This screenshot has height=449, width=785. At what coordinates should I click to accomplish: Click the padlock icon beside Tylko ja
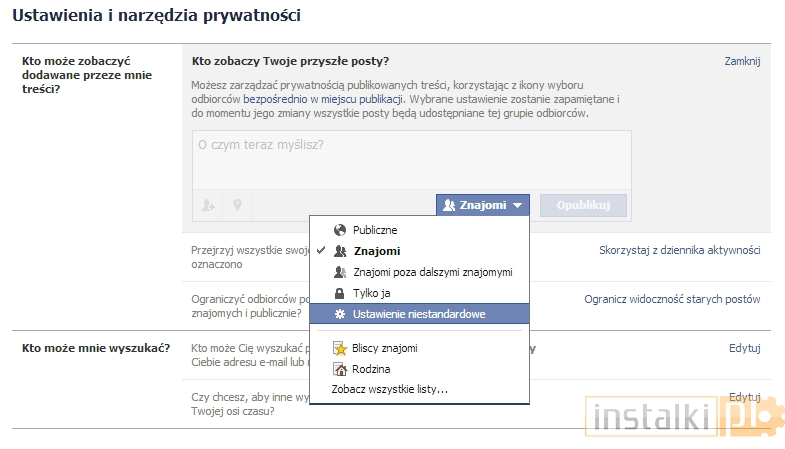[x=340, y=293]
